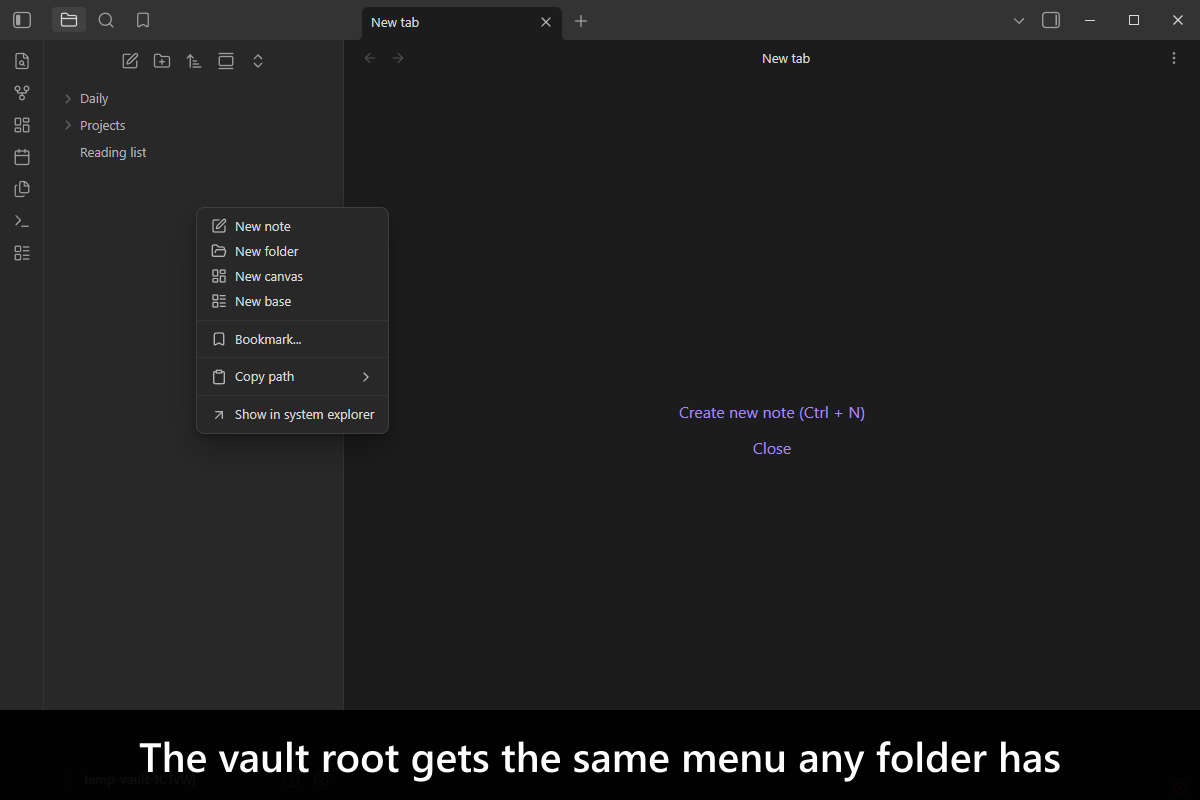Add a new tab with plus icon

pos(581,21)
